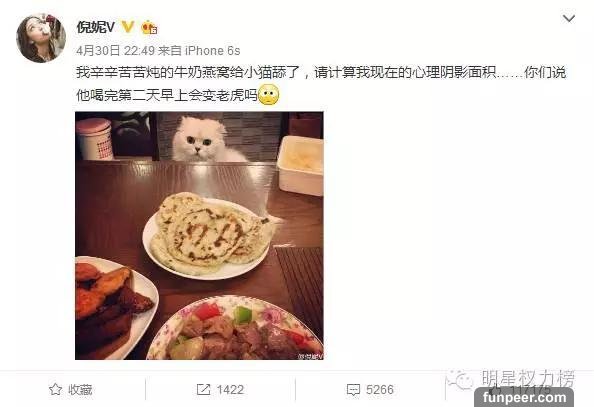Open the 4月30日 22:49 timestamp link
This screenshot has width=594, height=407.
pos(116,50)
